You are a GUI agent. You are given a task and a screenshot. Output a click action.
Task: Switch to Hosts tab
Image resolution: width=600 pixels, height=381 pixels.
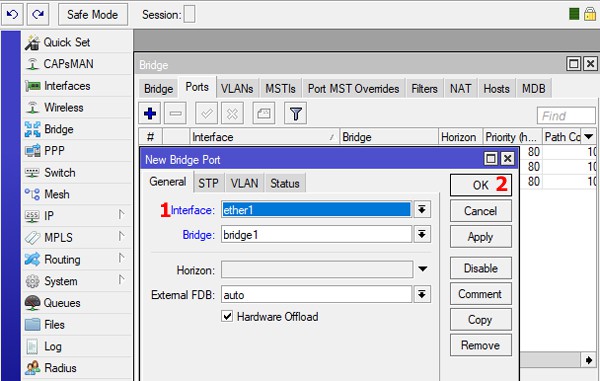pos(496,89)
